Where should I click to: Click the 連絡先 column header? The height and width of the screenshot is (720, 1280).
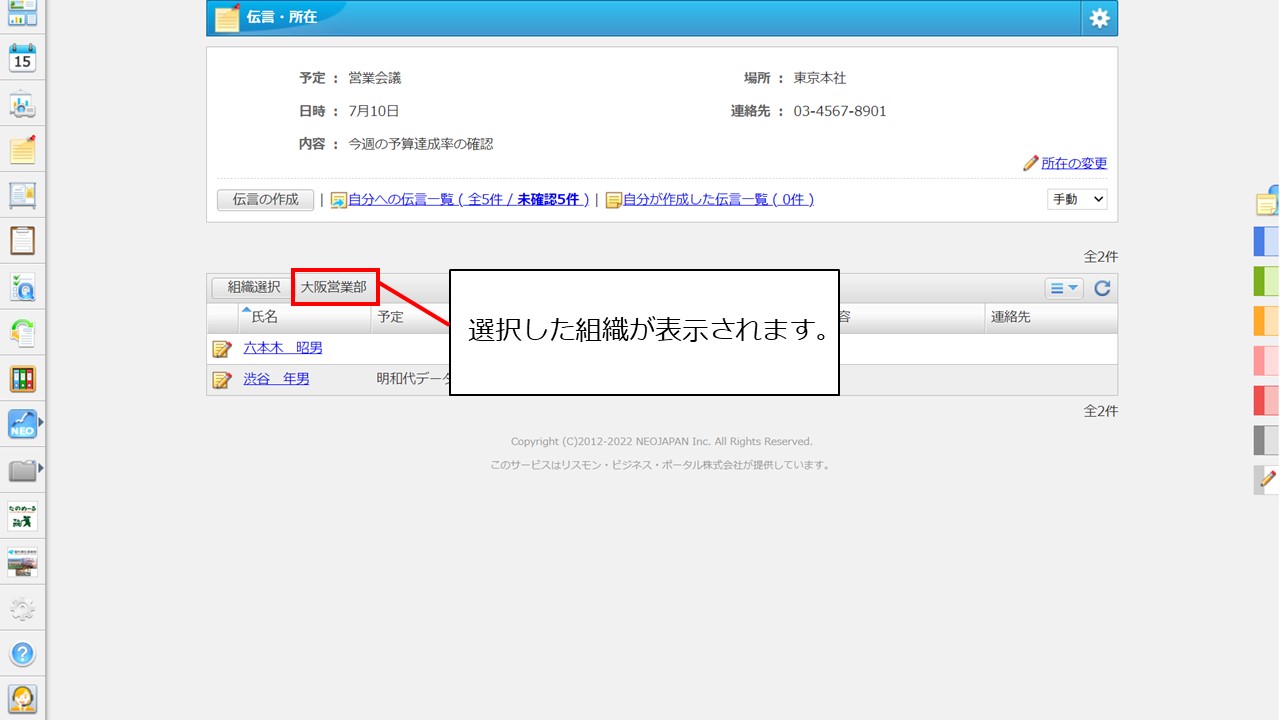pyautogui.click(x=1051, y=318)
